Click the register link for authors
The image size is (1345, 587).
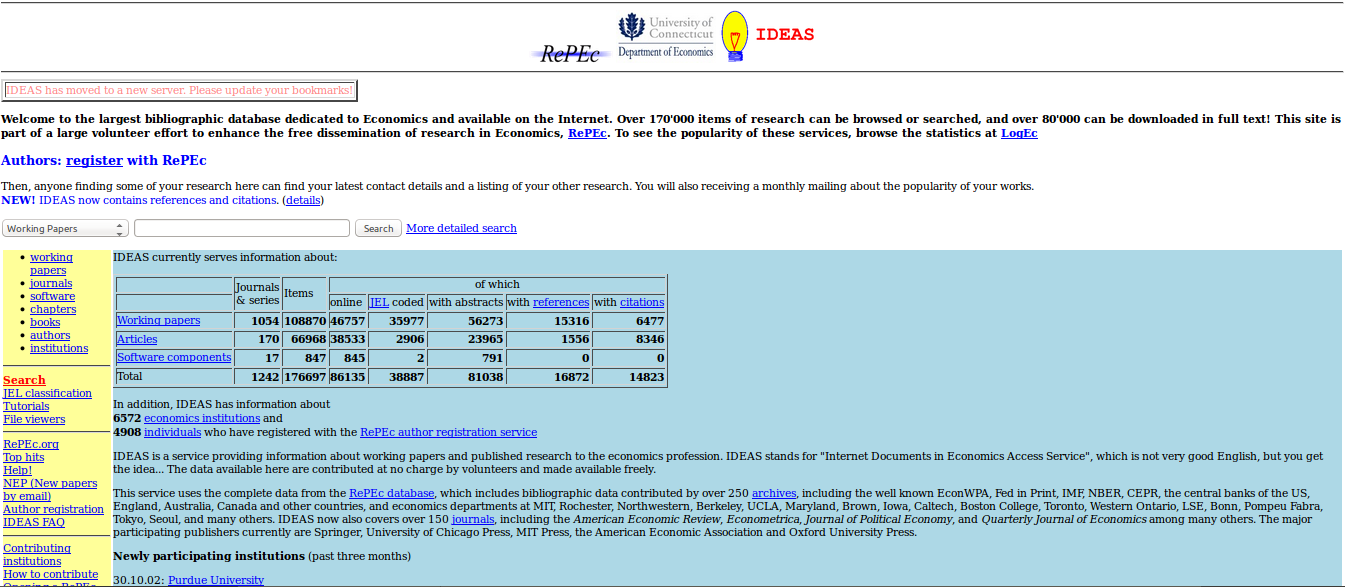[x=94, y=160]
